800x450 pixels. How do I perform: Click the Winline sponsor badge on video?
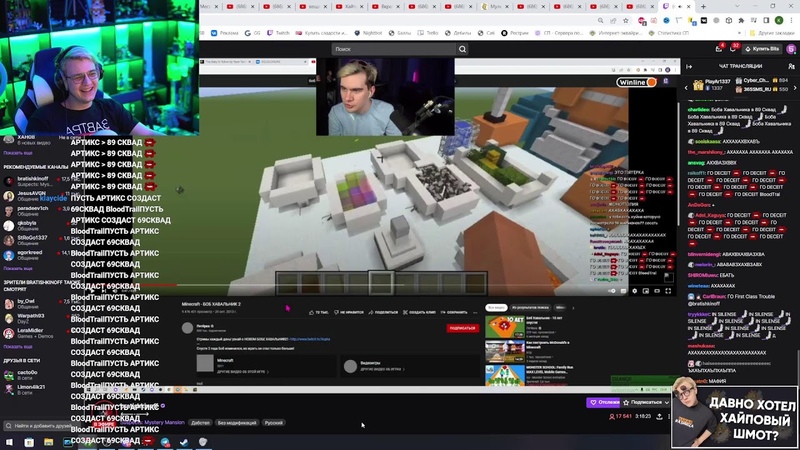click(636, 82)
